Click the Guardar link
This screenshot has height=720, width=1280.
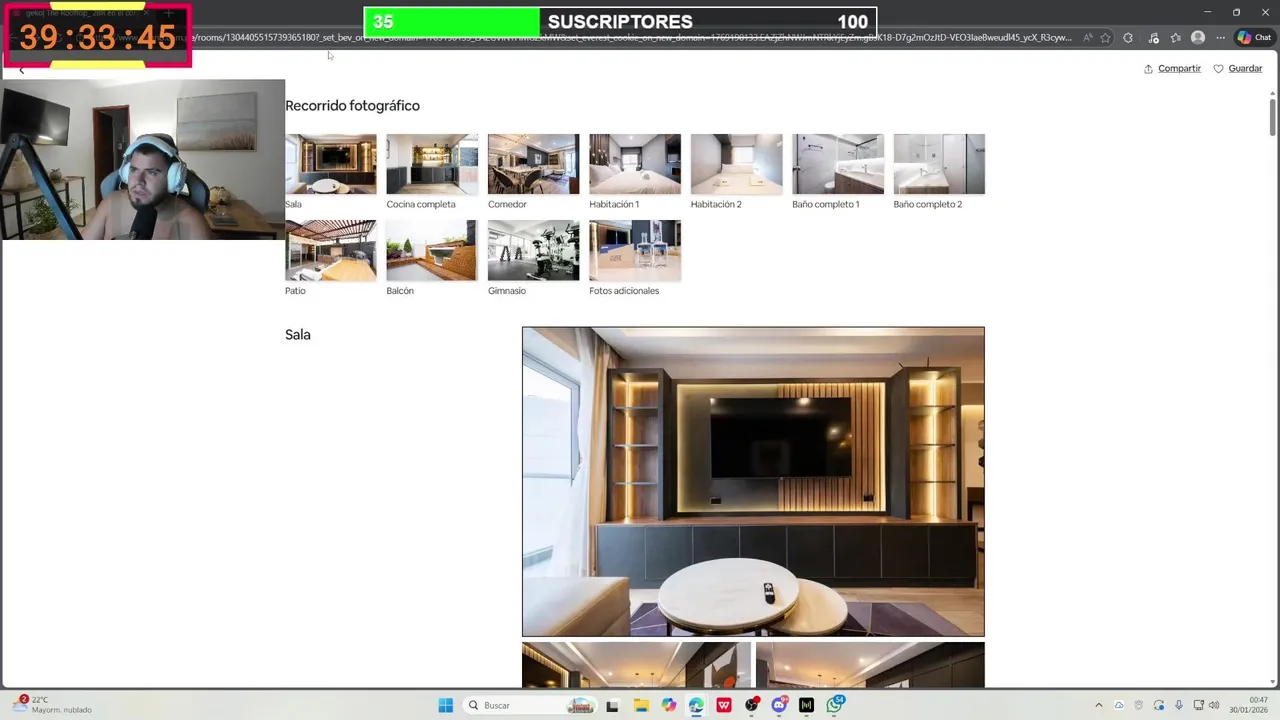(1245, 69)
